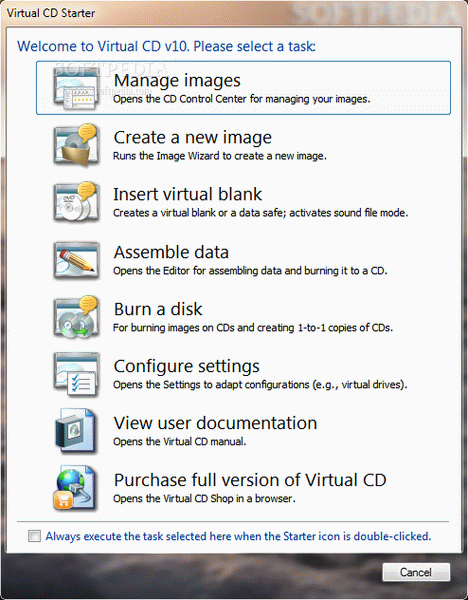Open the Configure settings checklist icon
The image size is (468, 600).
click(77, 374)
